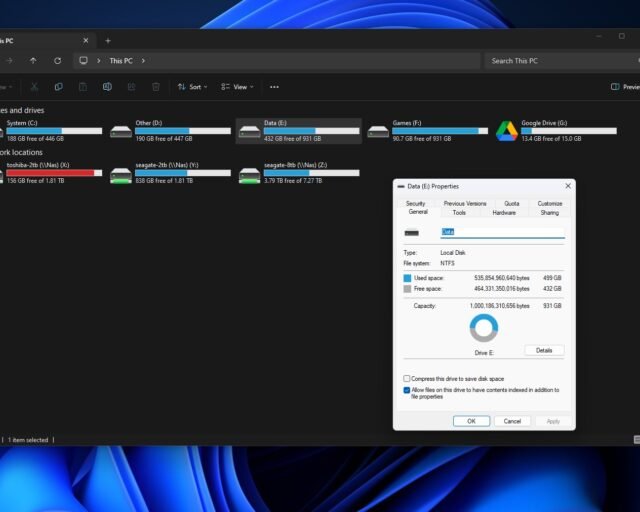Select seagate-8tb (Z:) network drive icon
The height and width of the screenshot is (512, 640).
tap(250, 175)
